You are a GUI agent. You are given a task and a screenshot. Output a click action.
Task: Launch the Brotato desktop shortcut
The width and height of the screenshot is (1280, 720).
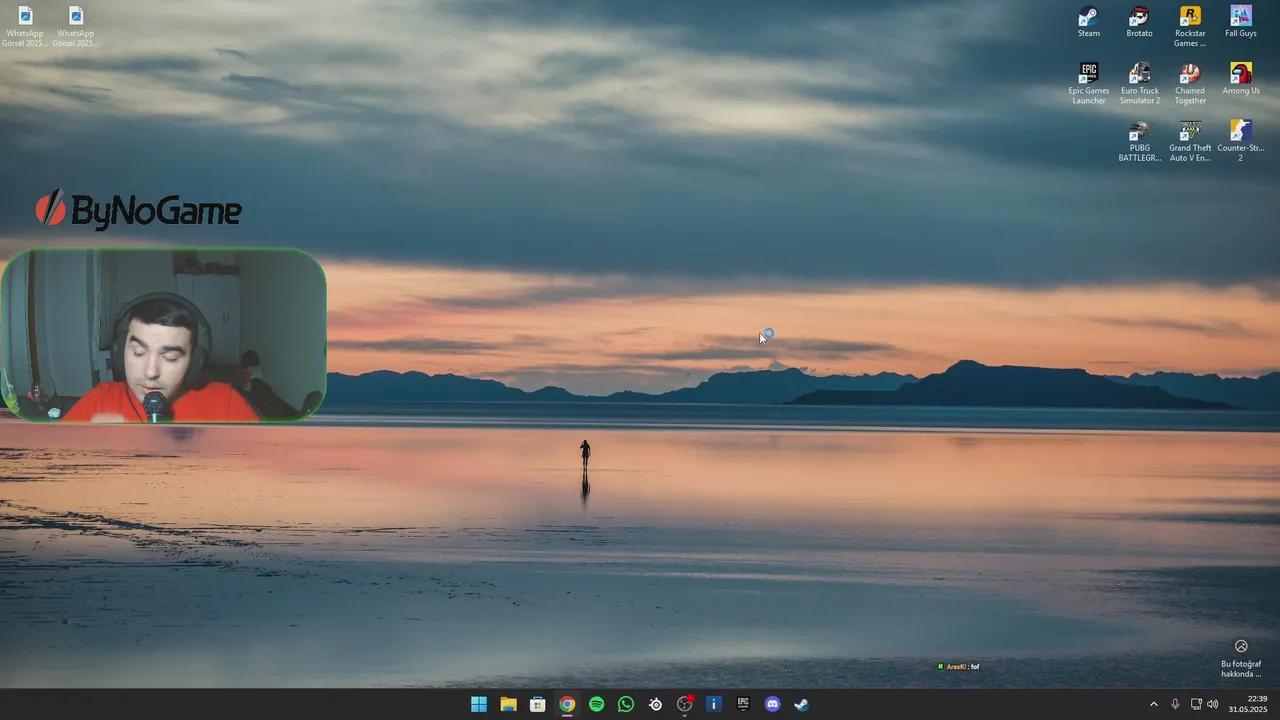click(x=1139, y=22)
